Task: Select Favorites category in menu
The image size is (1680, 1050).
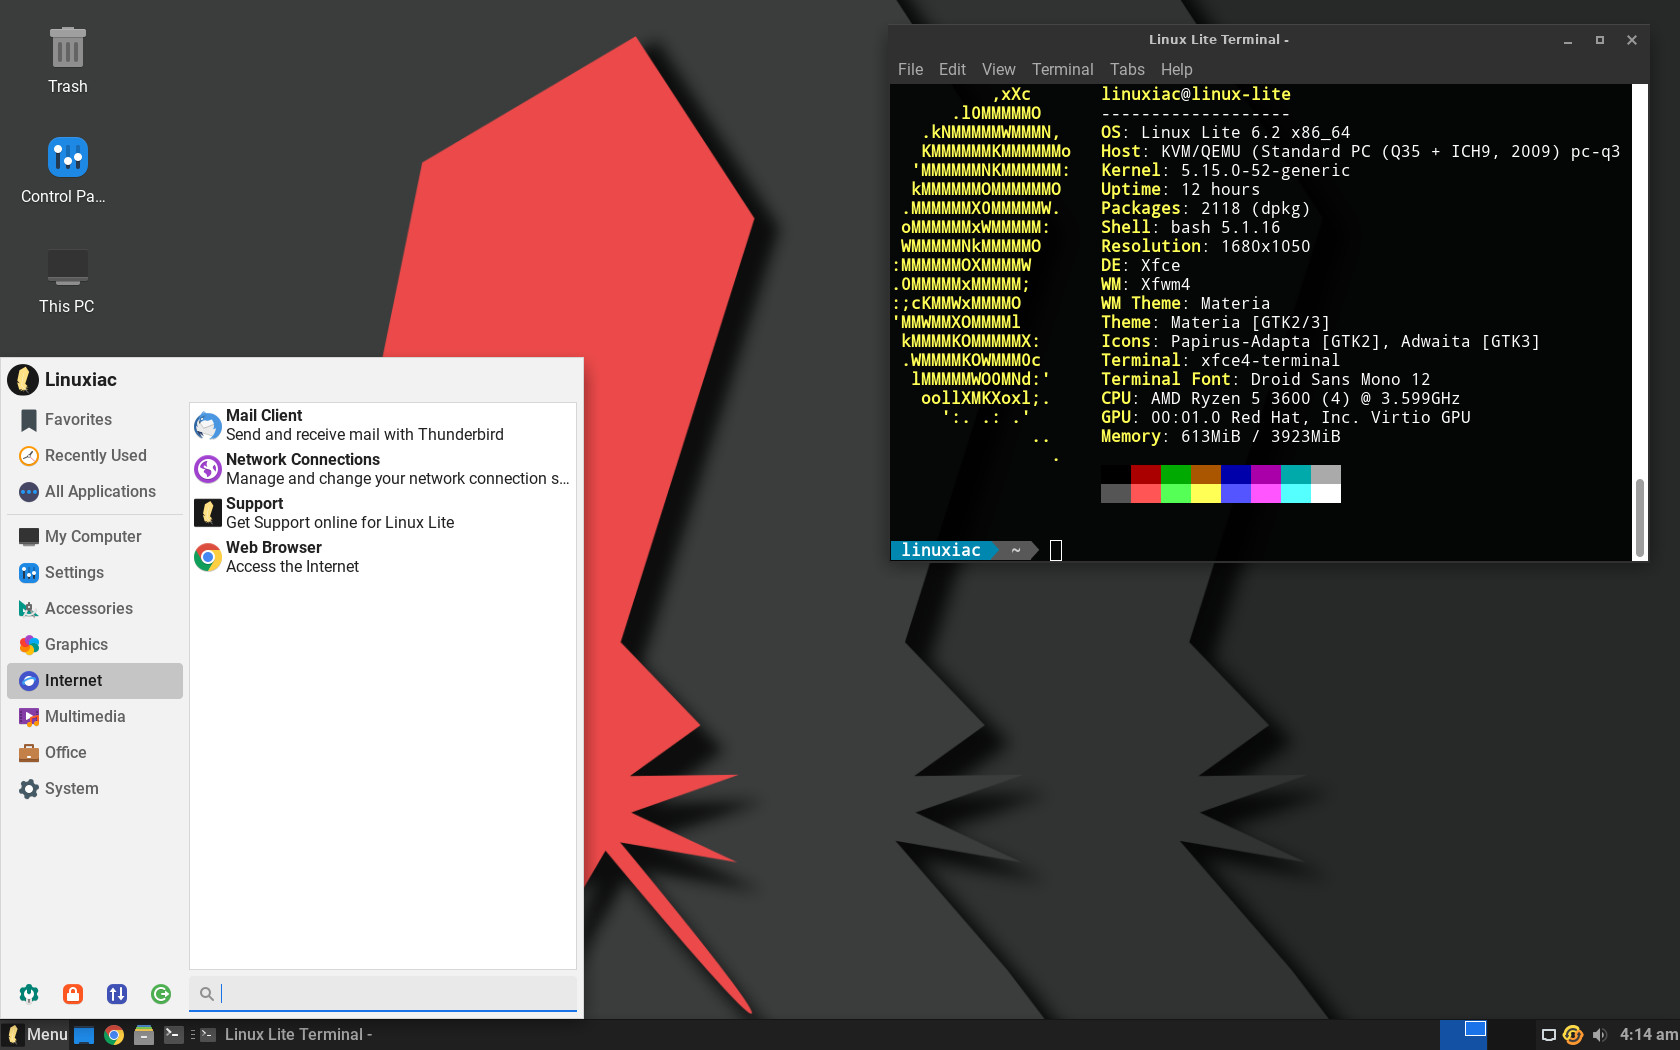Action: pyautogui.click(x=95, y=420)
